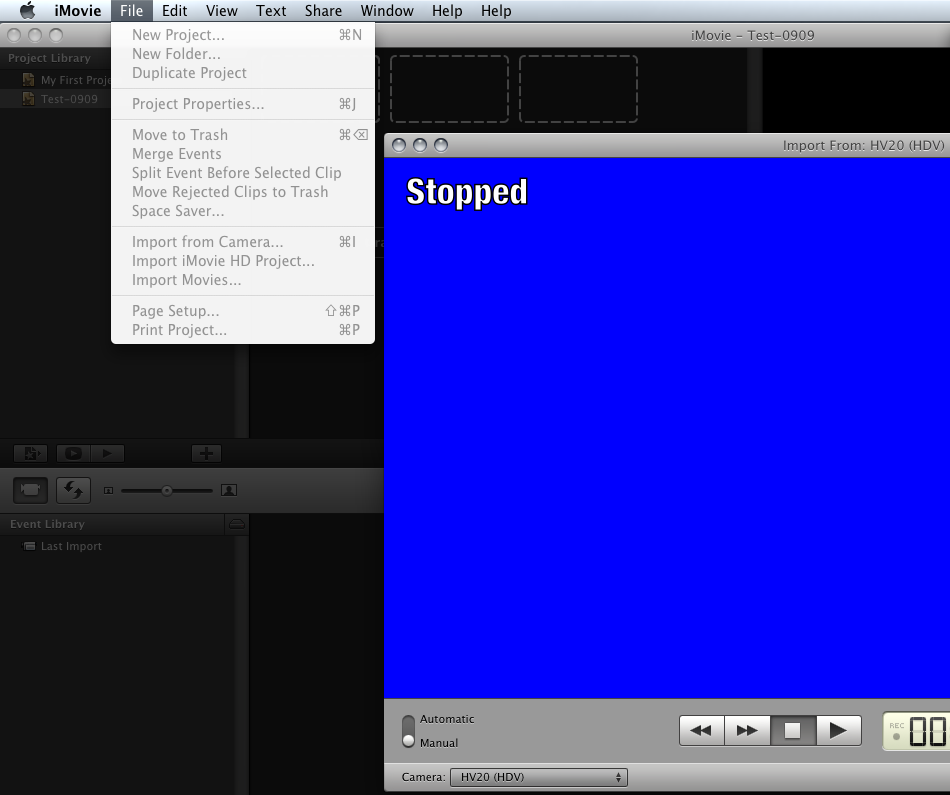Click the Import From: HV20 (HDV) title
The image size is (950, 795).
click(x=863, y=145)
